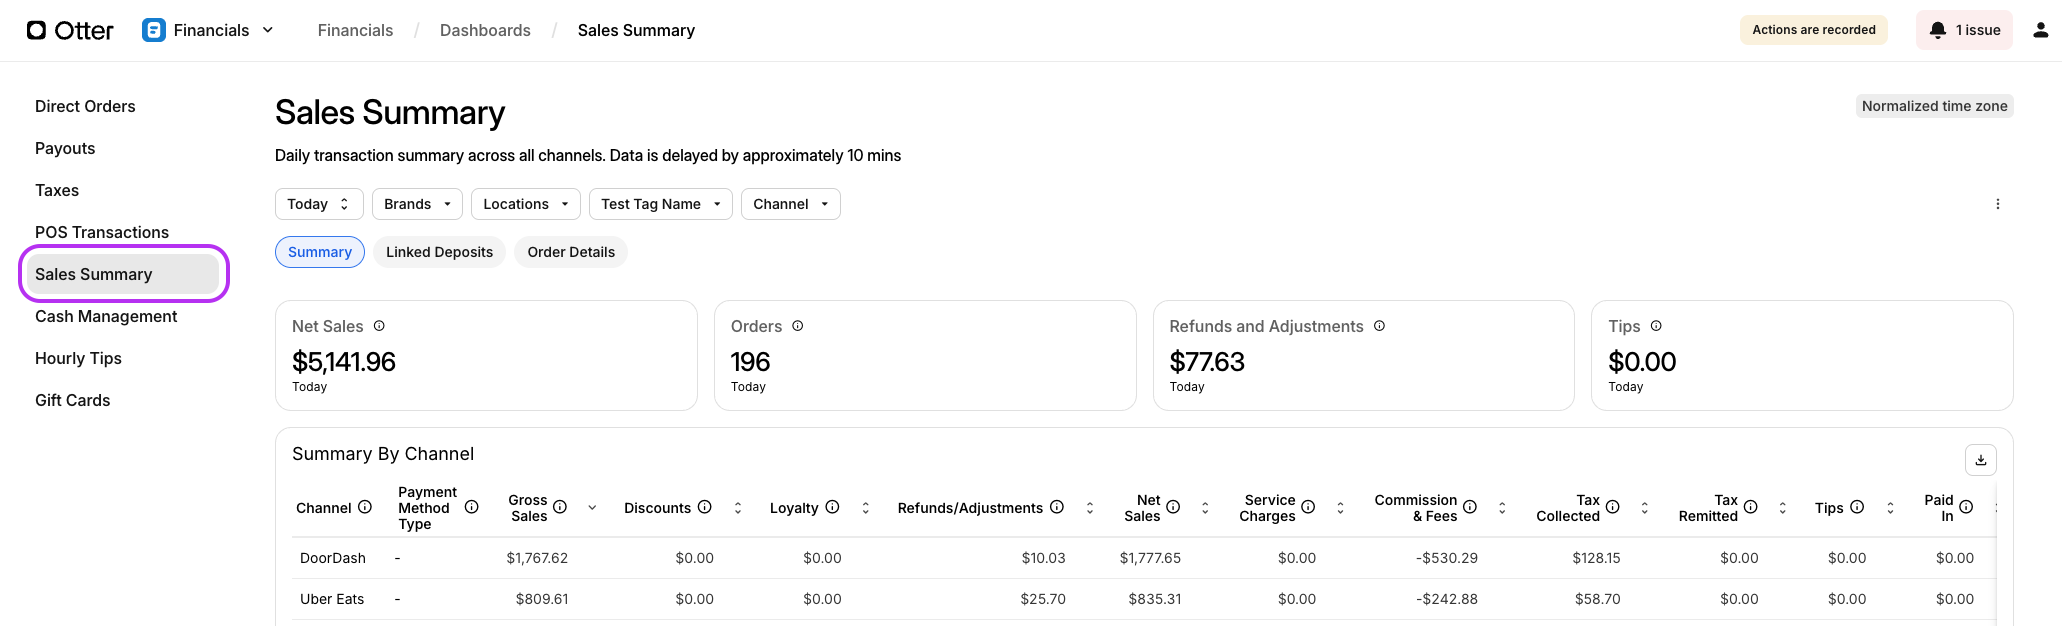Screen dimensions: 2062x626
Task: Click Net Sales column info icon
Action: point(1173,507)
